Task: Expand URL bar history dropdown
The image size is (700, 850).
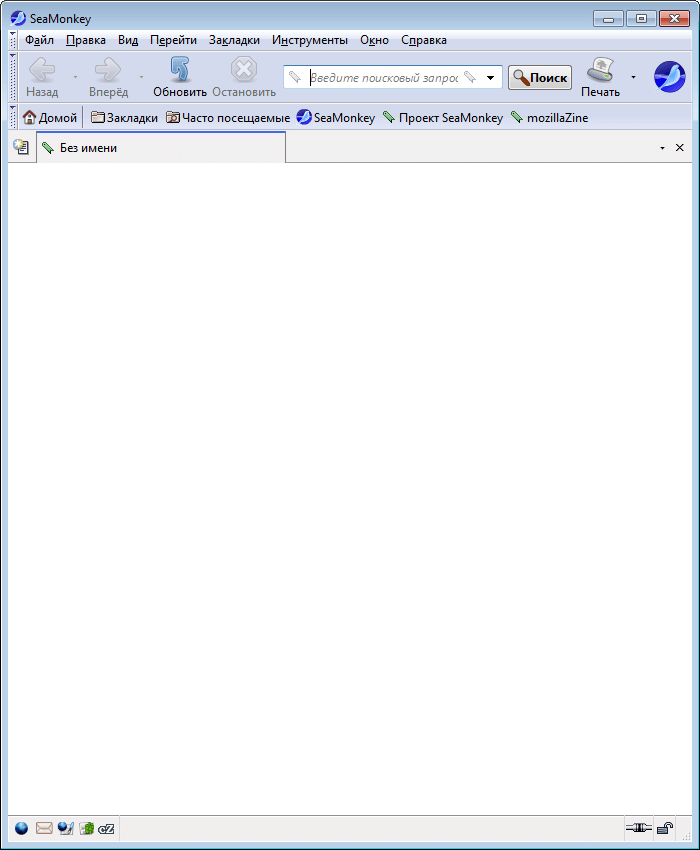Action: pyautogui.click(x=490, y=78)
